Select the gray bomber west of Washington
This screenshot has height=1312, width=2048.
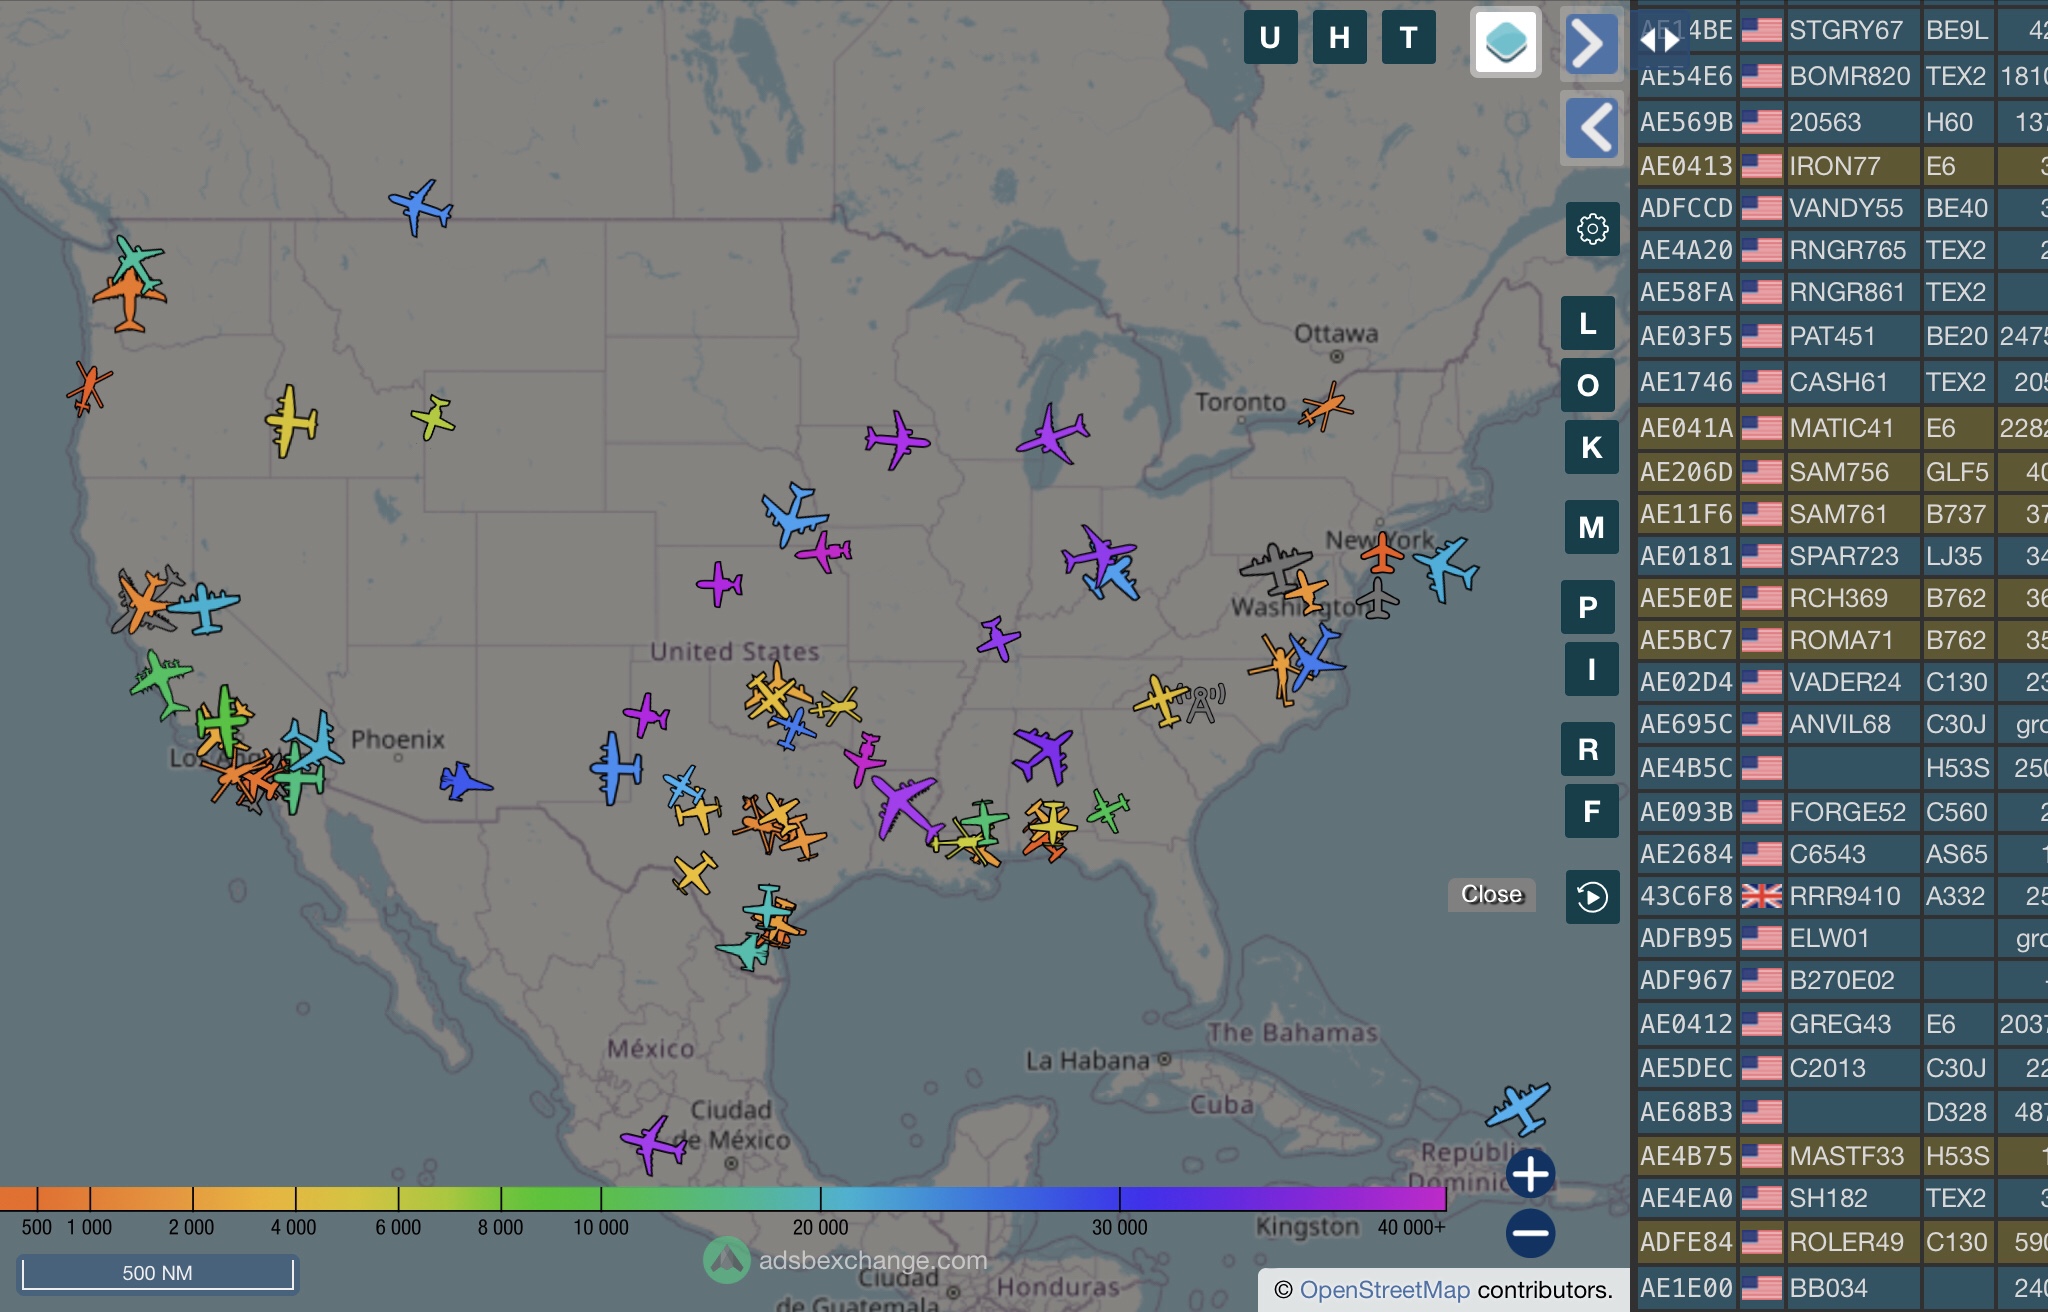coord(1275,568)
